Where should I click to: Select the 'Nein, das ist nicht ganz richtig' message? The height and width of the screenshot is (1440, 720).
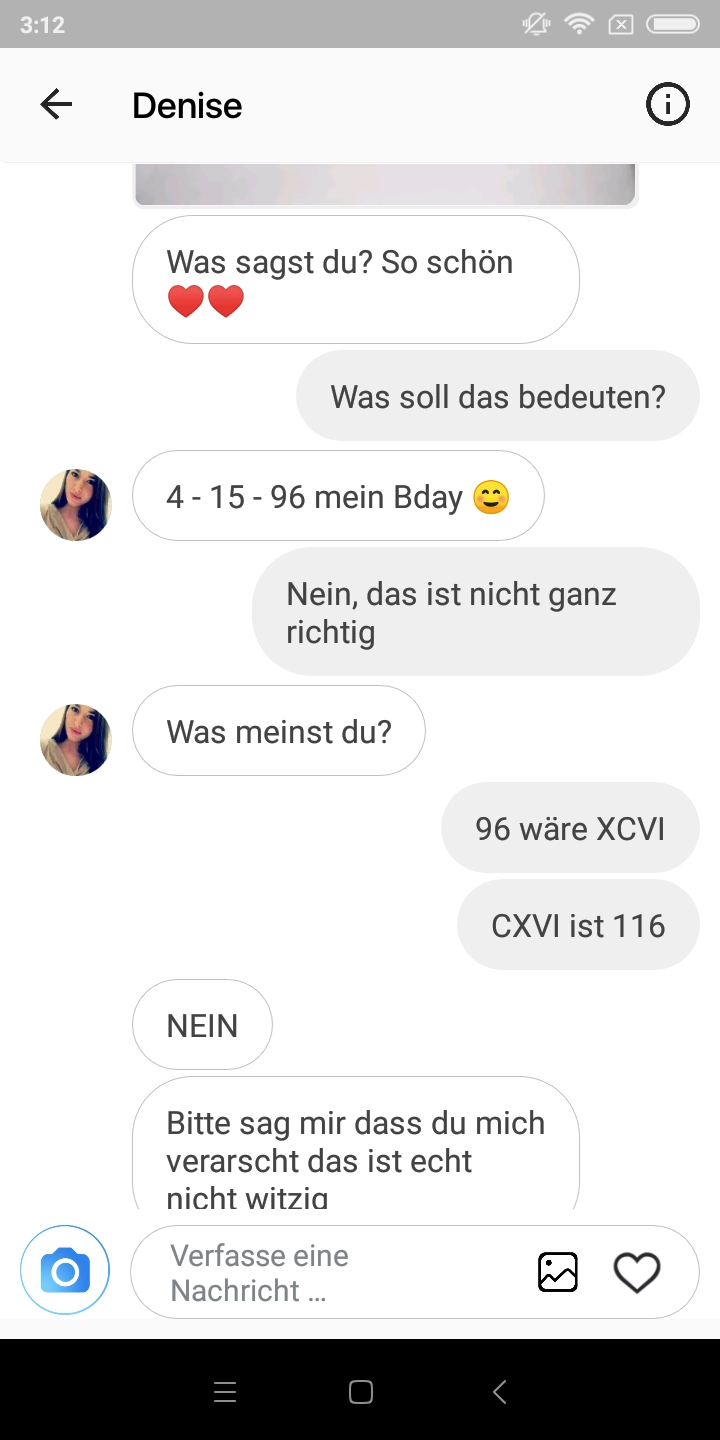475,612
